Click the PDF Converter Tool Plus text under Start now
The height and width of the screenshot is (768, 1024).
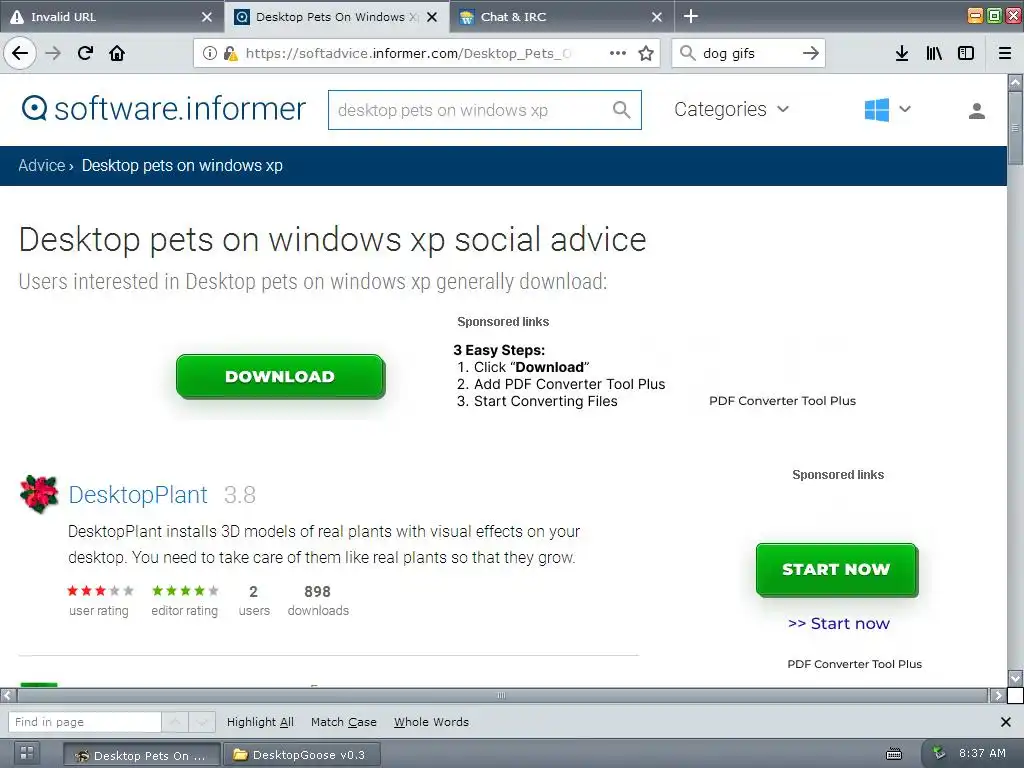[x=854, y=664]
